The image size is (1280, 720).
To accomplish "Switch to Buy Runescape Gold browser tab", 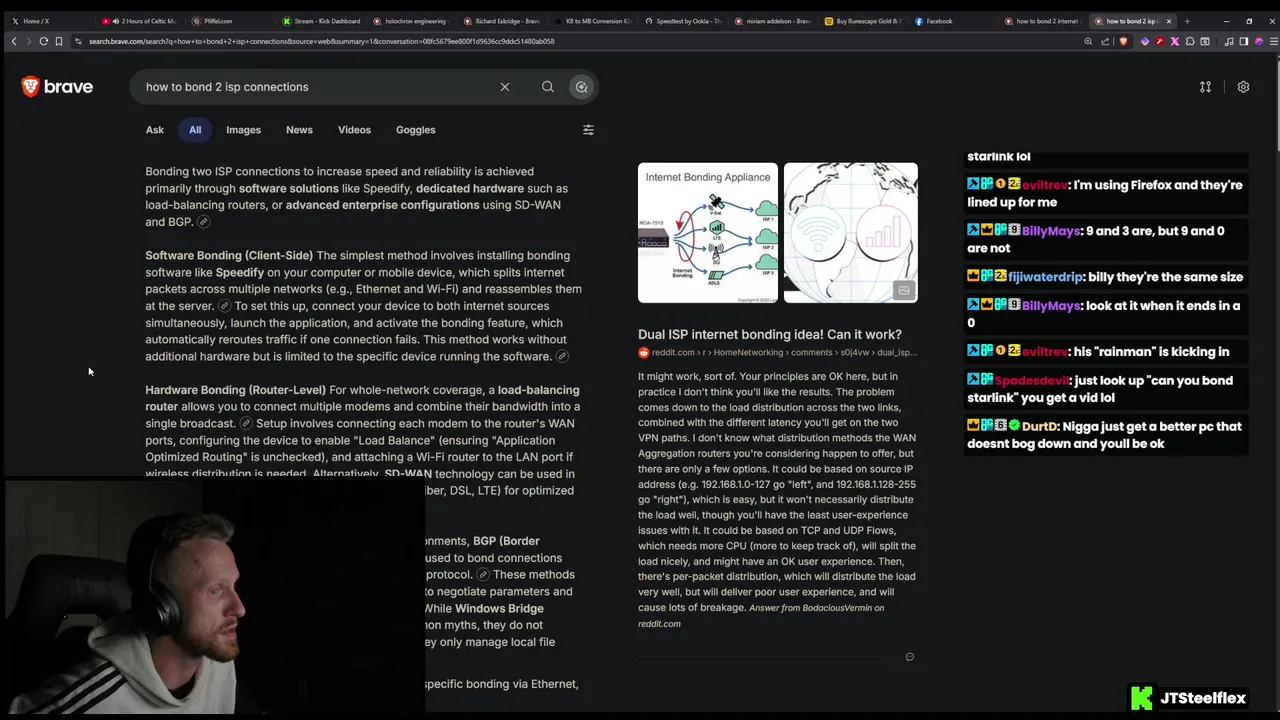I will (x=862, y=21).
